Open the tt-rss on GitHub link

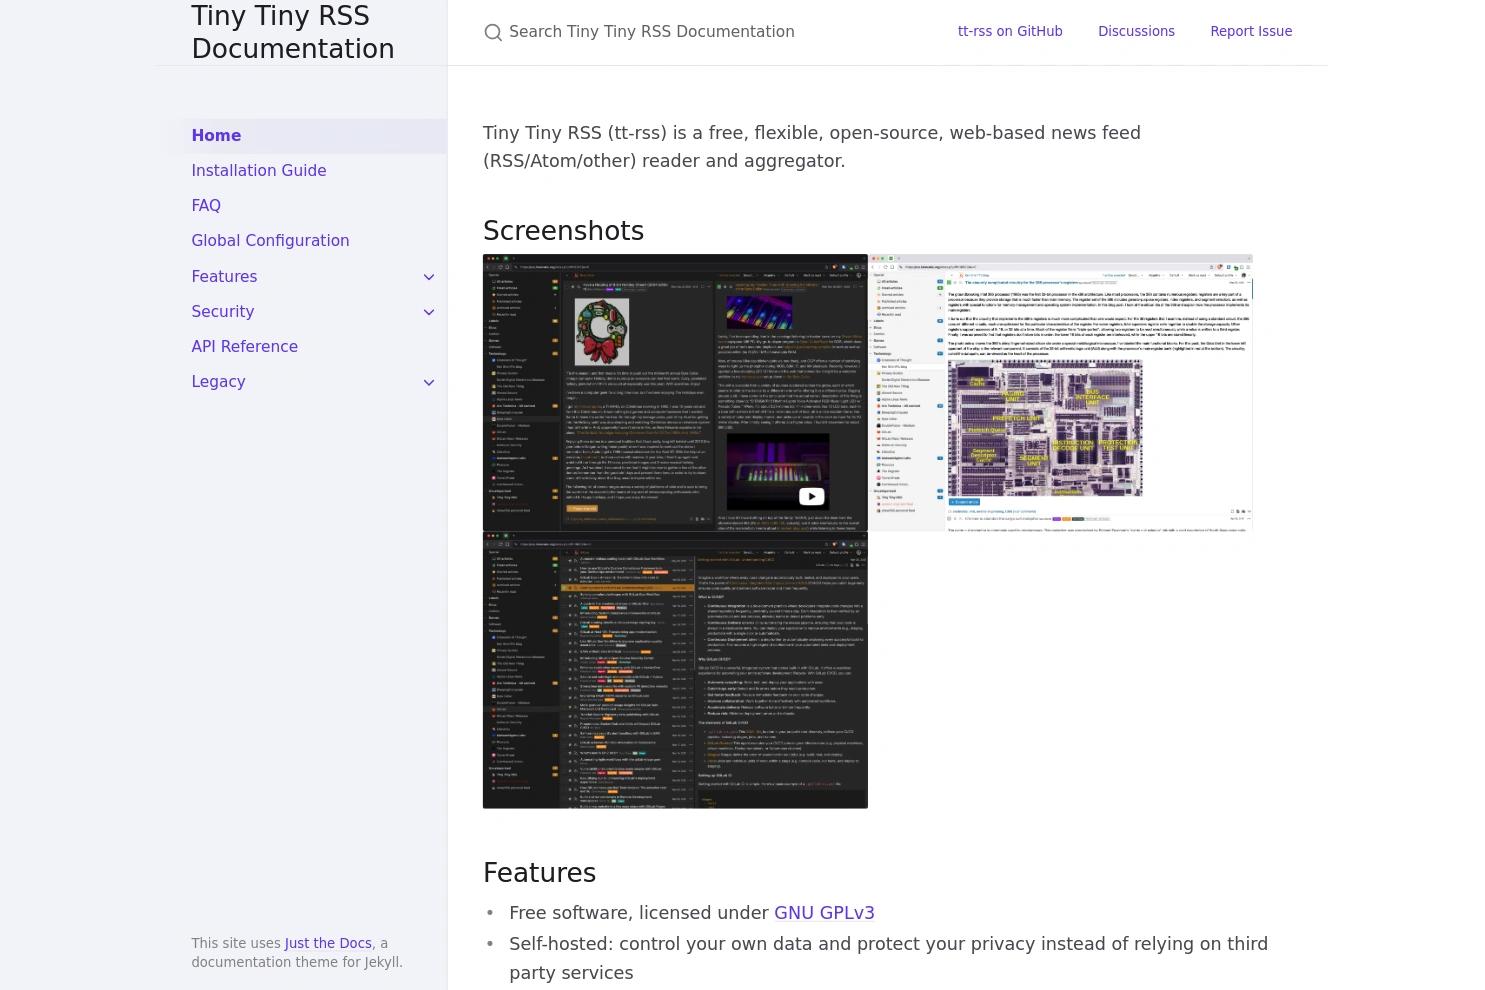pos(1010,31)
